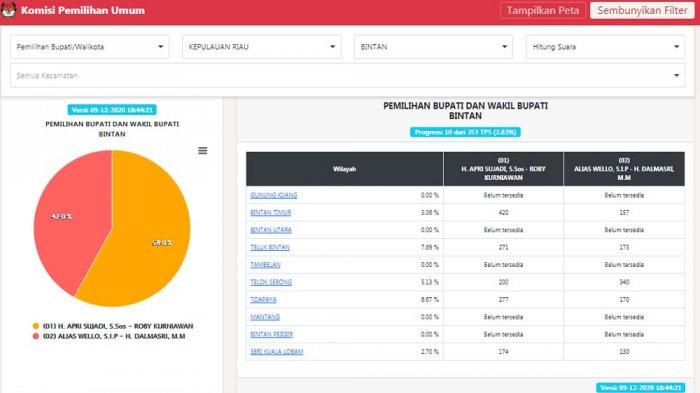
Task: Click the Sembunyikan Filter button
Action: point(642,10)
